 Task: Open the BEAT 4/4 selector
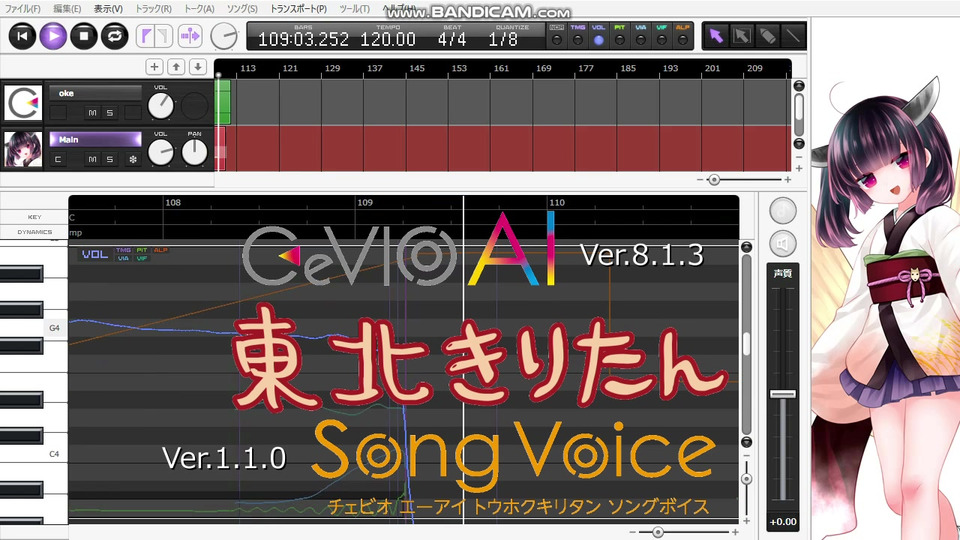452,40
